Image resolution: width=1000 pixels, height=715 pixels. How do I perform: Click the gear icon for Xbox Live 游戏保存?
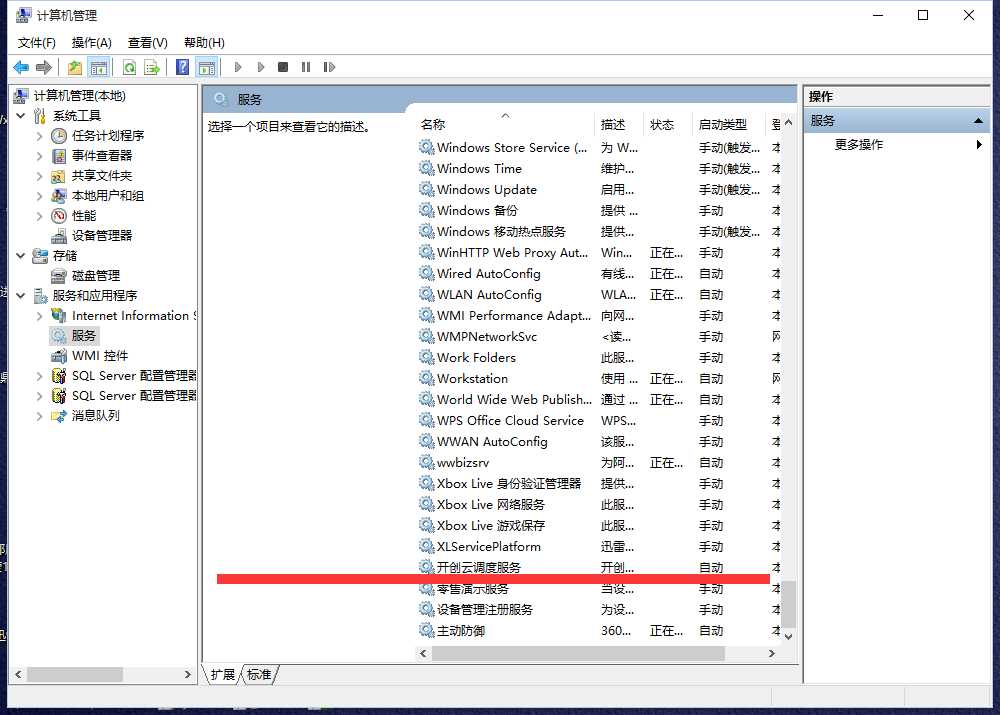pyautogui.click(x=426, y=526)
